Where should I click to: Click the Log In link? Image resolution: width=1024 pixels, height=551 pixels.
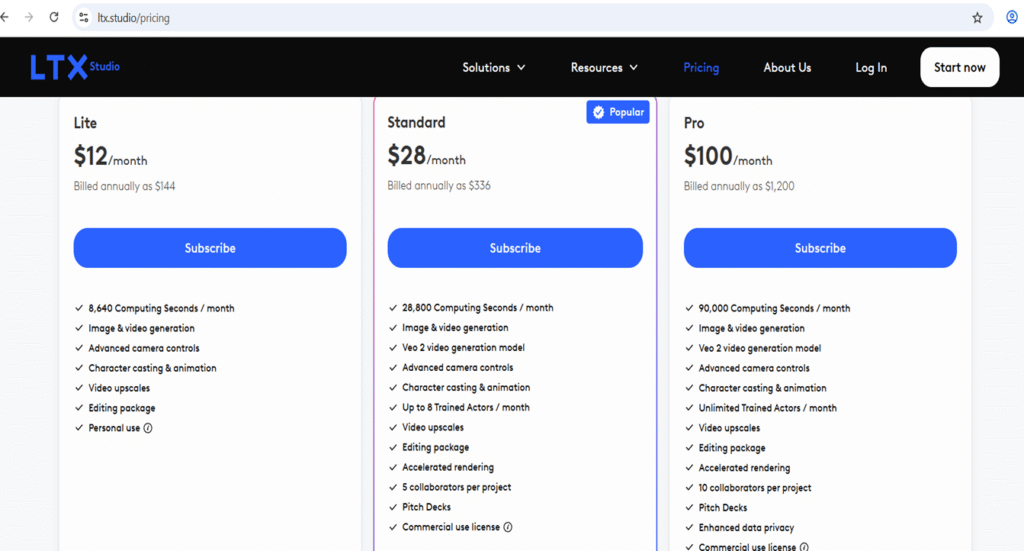coord(871,68)
